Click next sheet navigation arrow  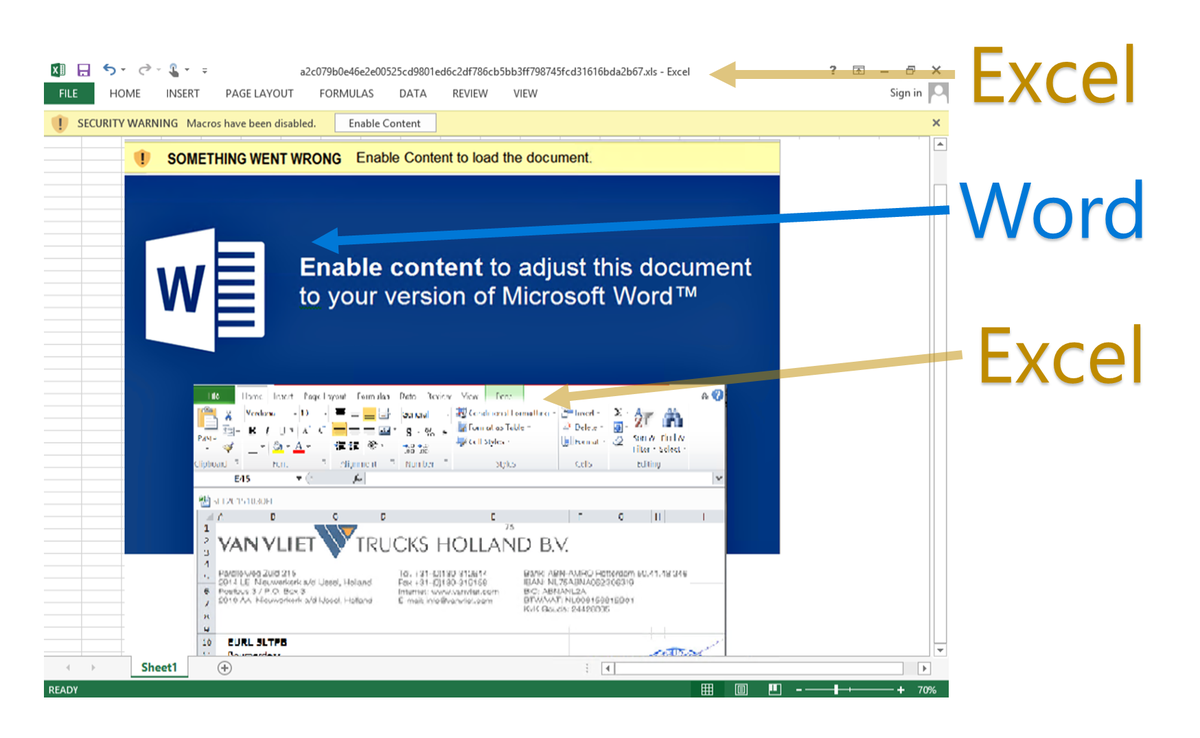(x=93, y=668)
